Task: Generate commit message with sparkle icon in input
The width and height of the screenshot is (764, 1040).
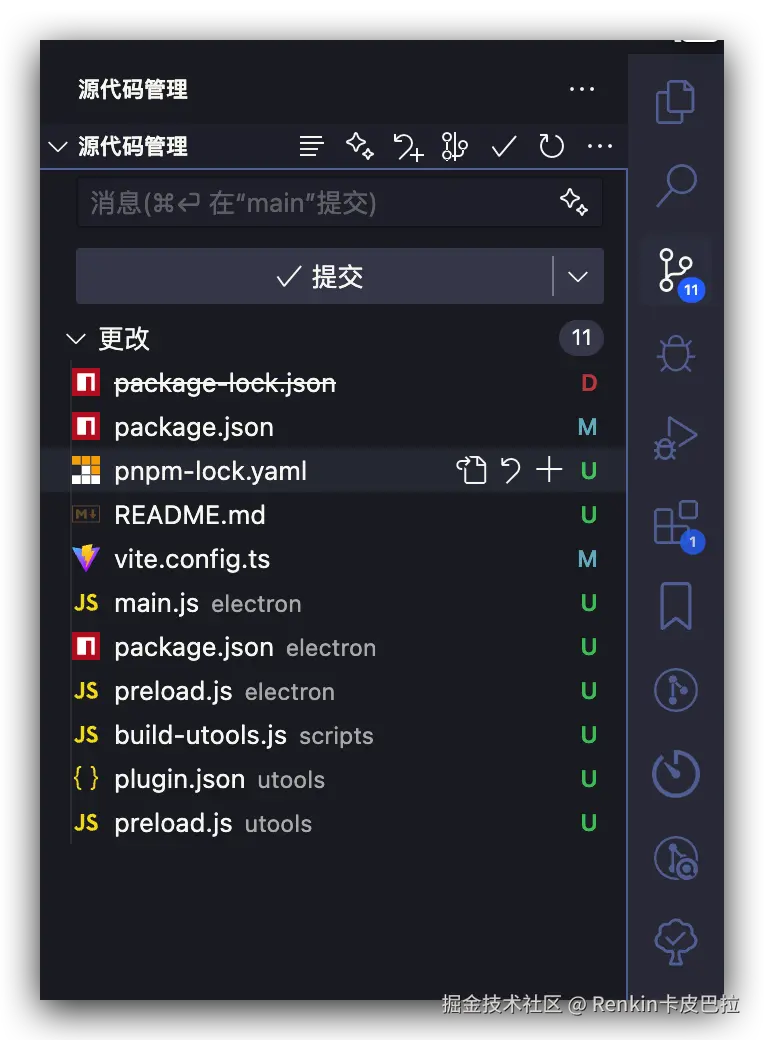Action: point(574,202)
